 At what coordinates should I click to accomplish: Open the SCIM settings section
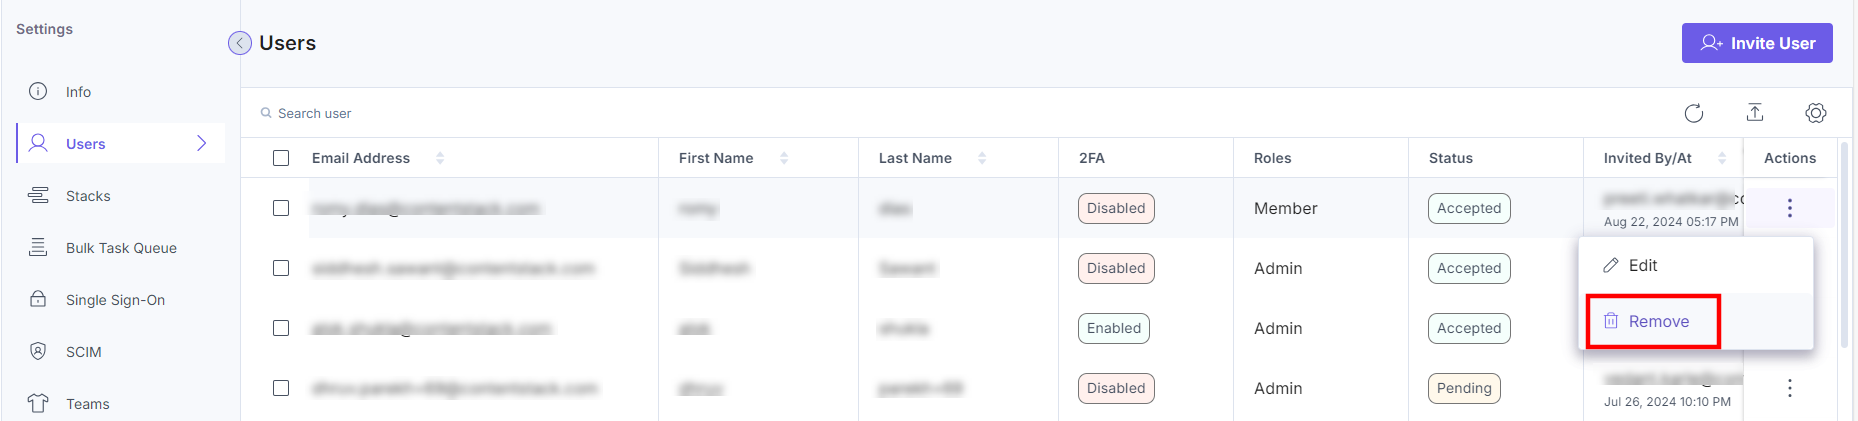tap(83, 352)
